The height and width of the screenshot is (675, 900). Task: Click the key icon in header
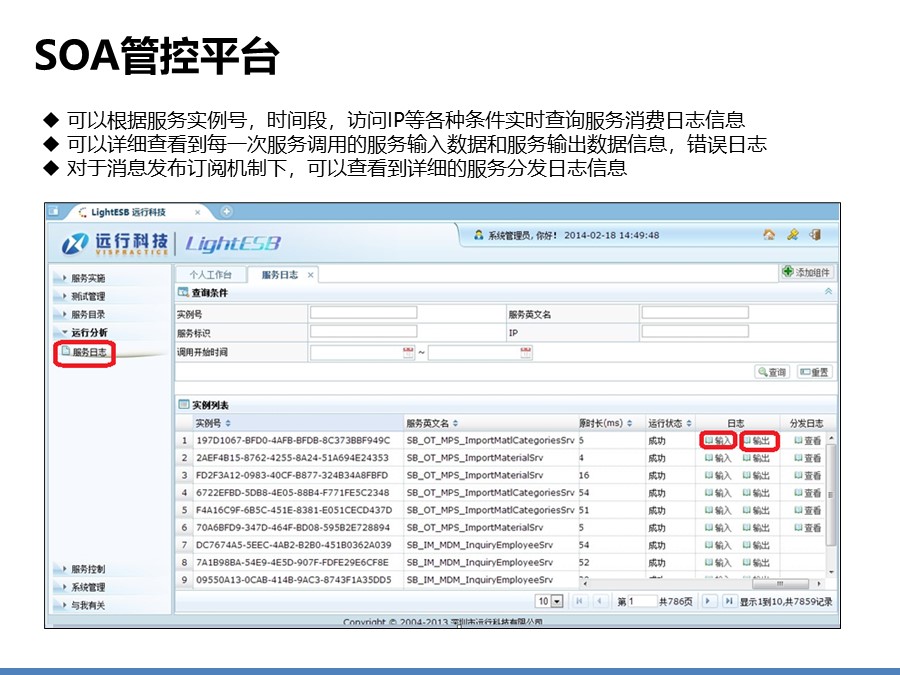pos(793,235)
